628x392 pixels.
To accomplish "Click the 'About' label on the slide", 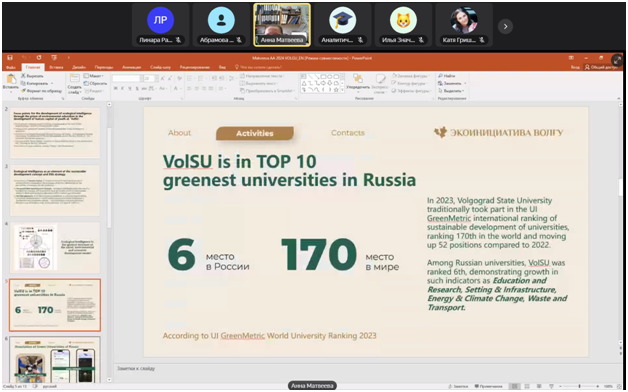I will 179,133.
